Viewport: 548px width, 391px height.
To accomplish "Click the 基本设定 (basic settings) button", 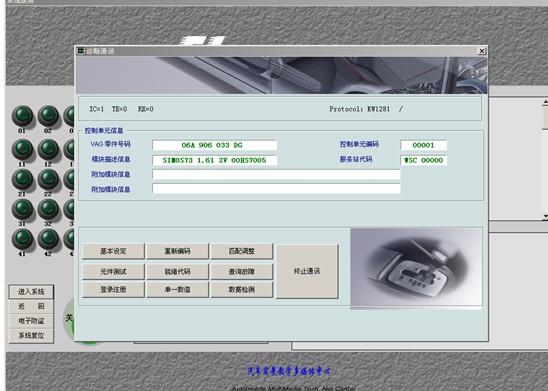I will click(x=113, y=251).
